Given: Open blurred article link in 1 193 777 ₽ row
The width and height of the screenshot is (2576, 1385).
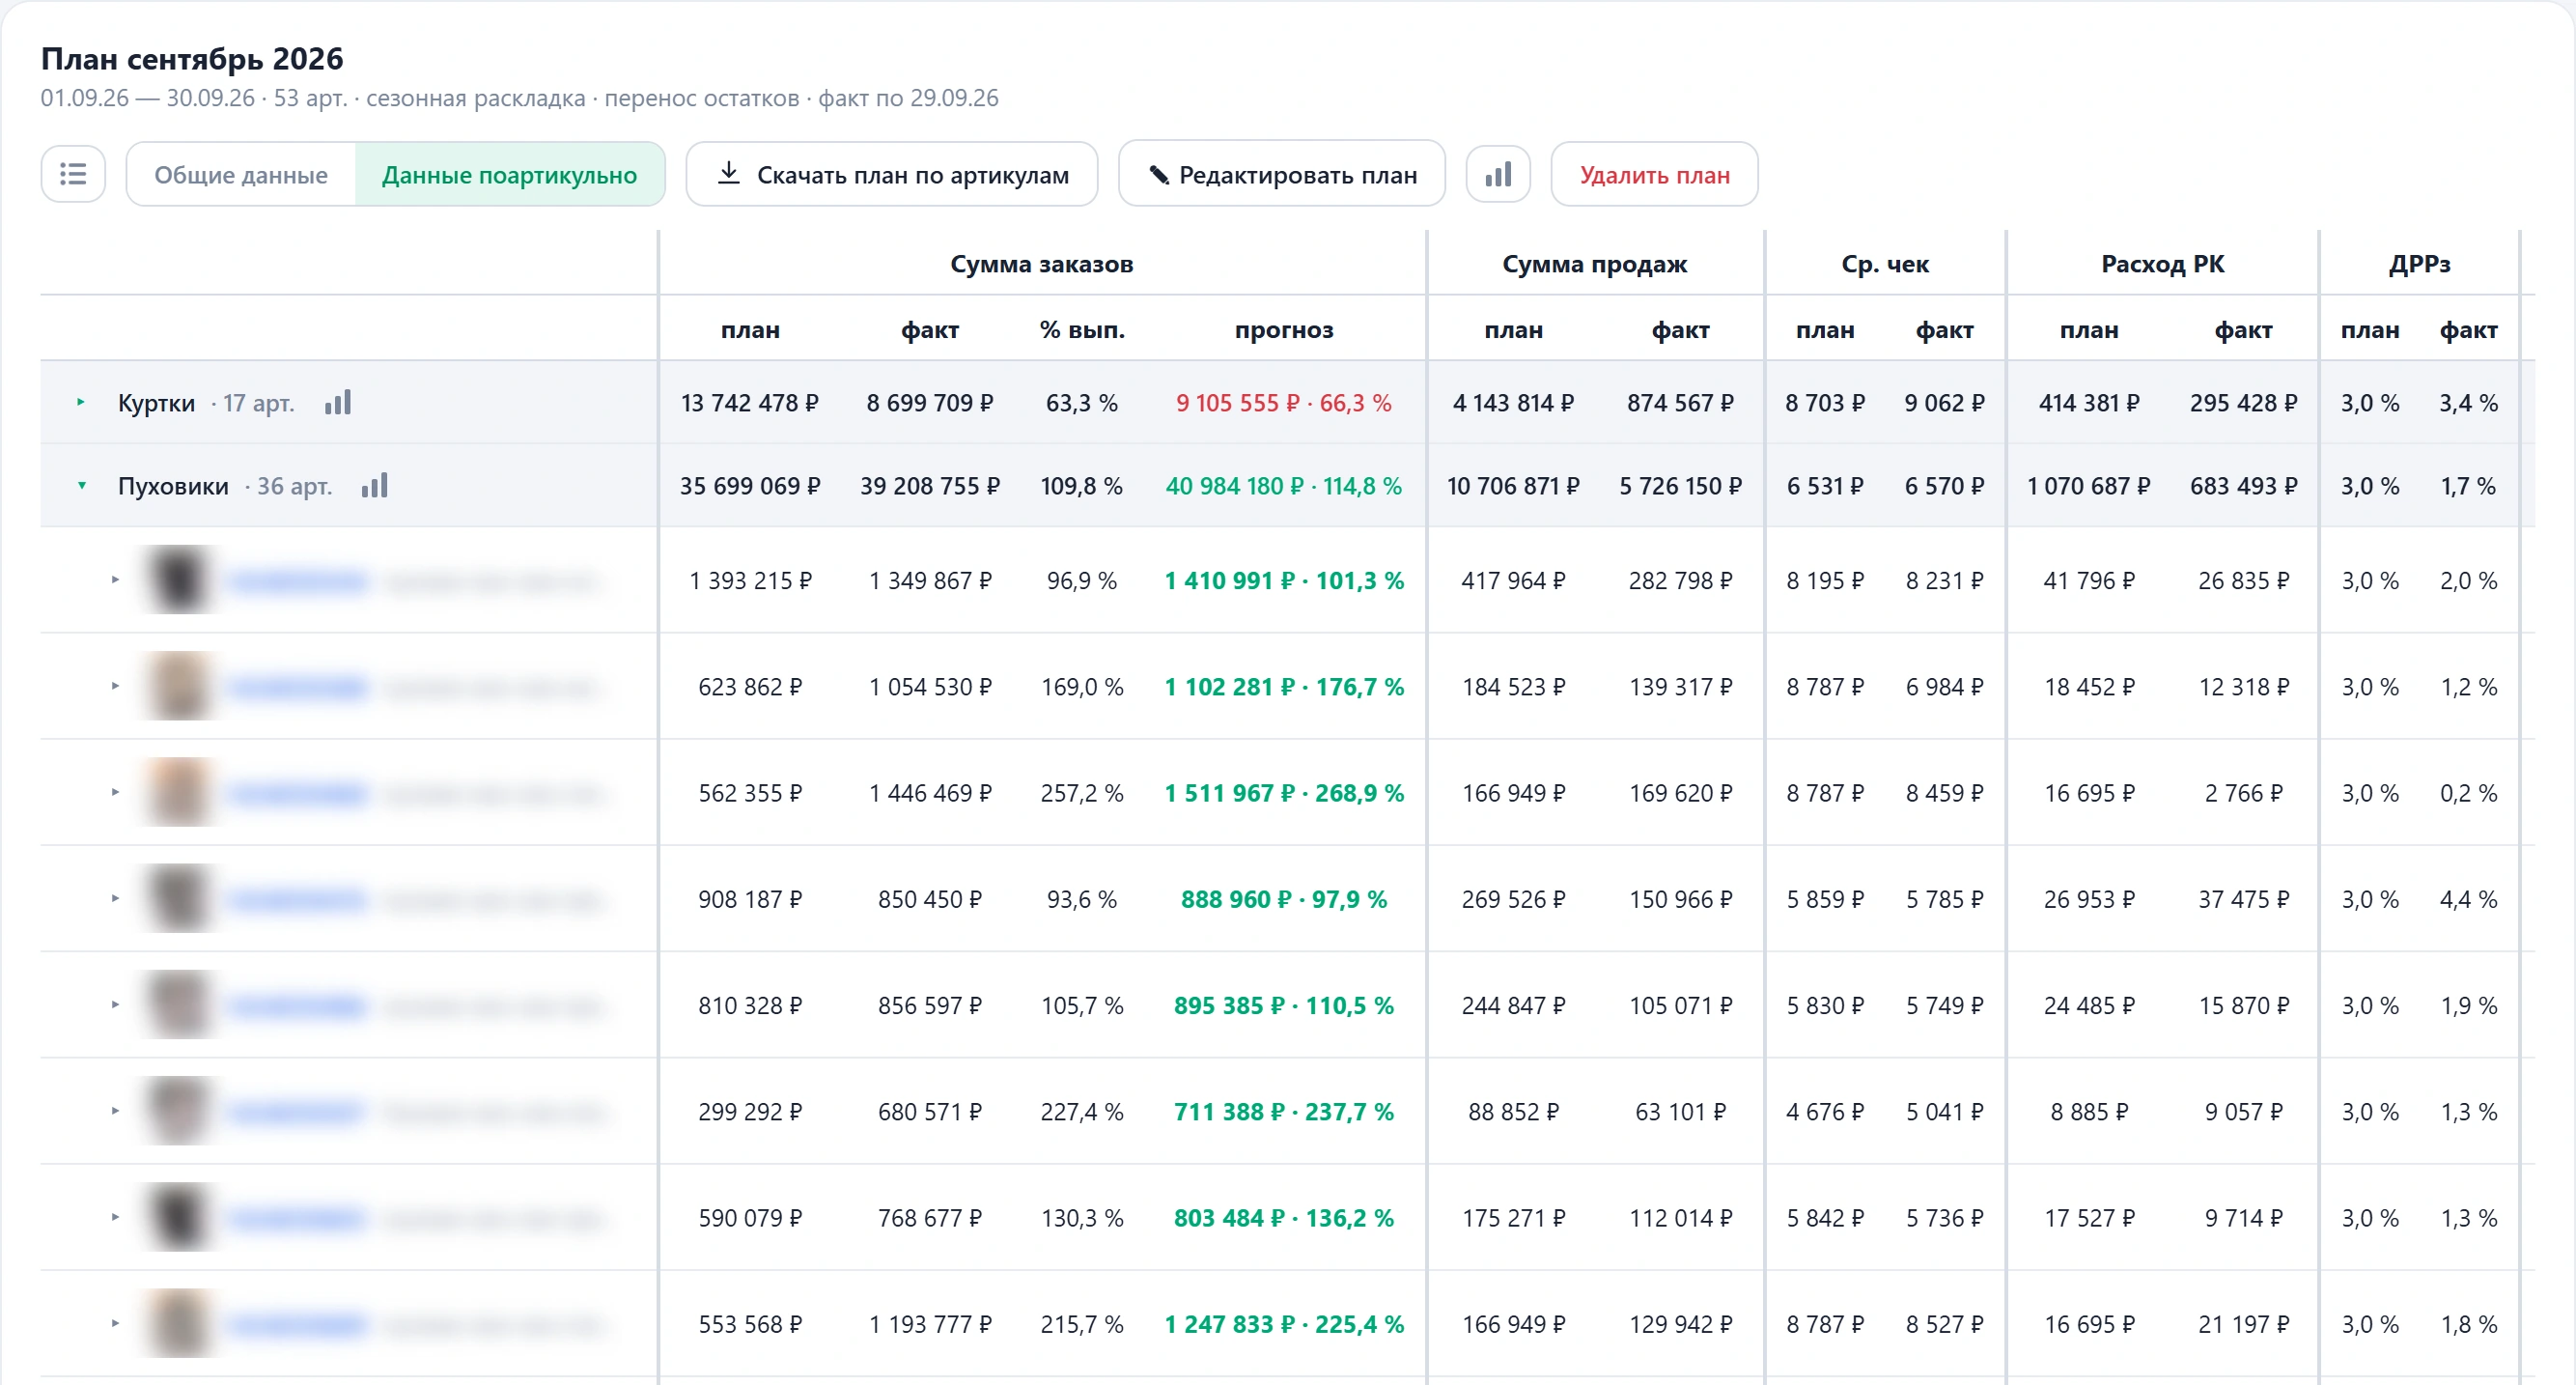Looking at the screenshot, I should 297,1325.
